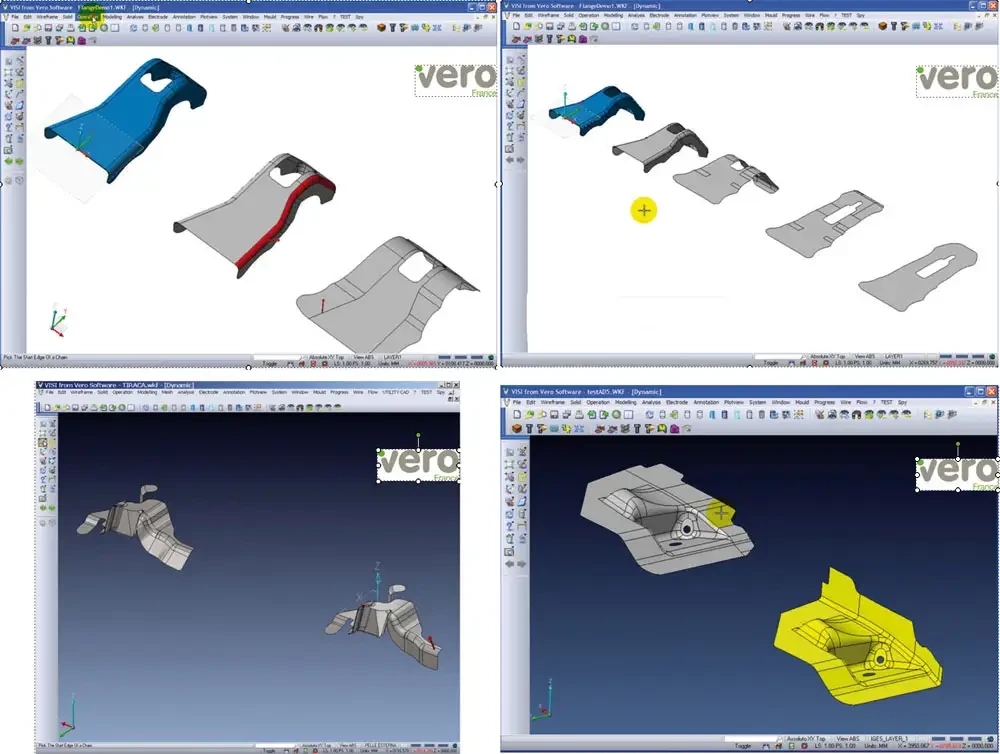
Task: Click Toggle in five-part FlangeDemo1 status bar
Action: (x=770, y=363)
